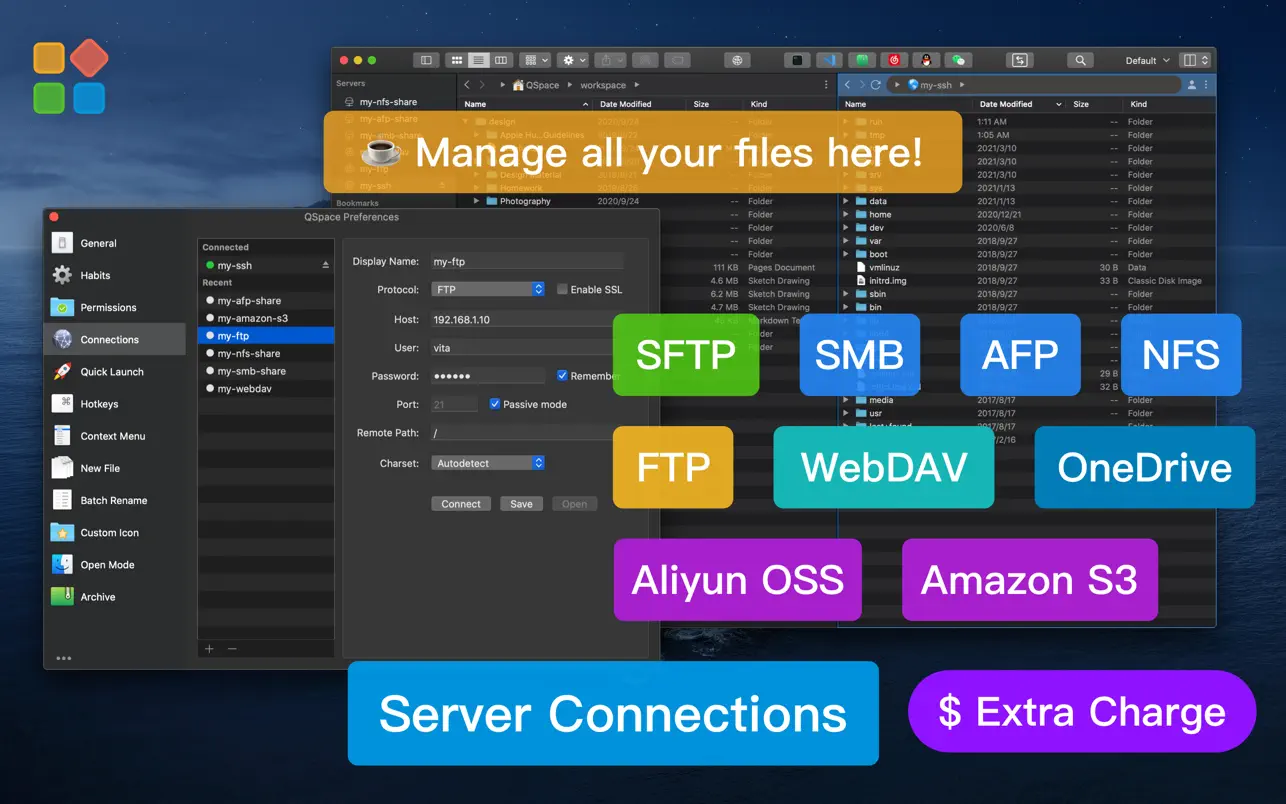Expand the data folder triangle

pyautogui.click(x=847, y=201)
